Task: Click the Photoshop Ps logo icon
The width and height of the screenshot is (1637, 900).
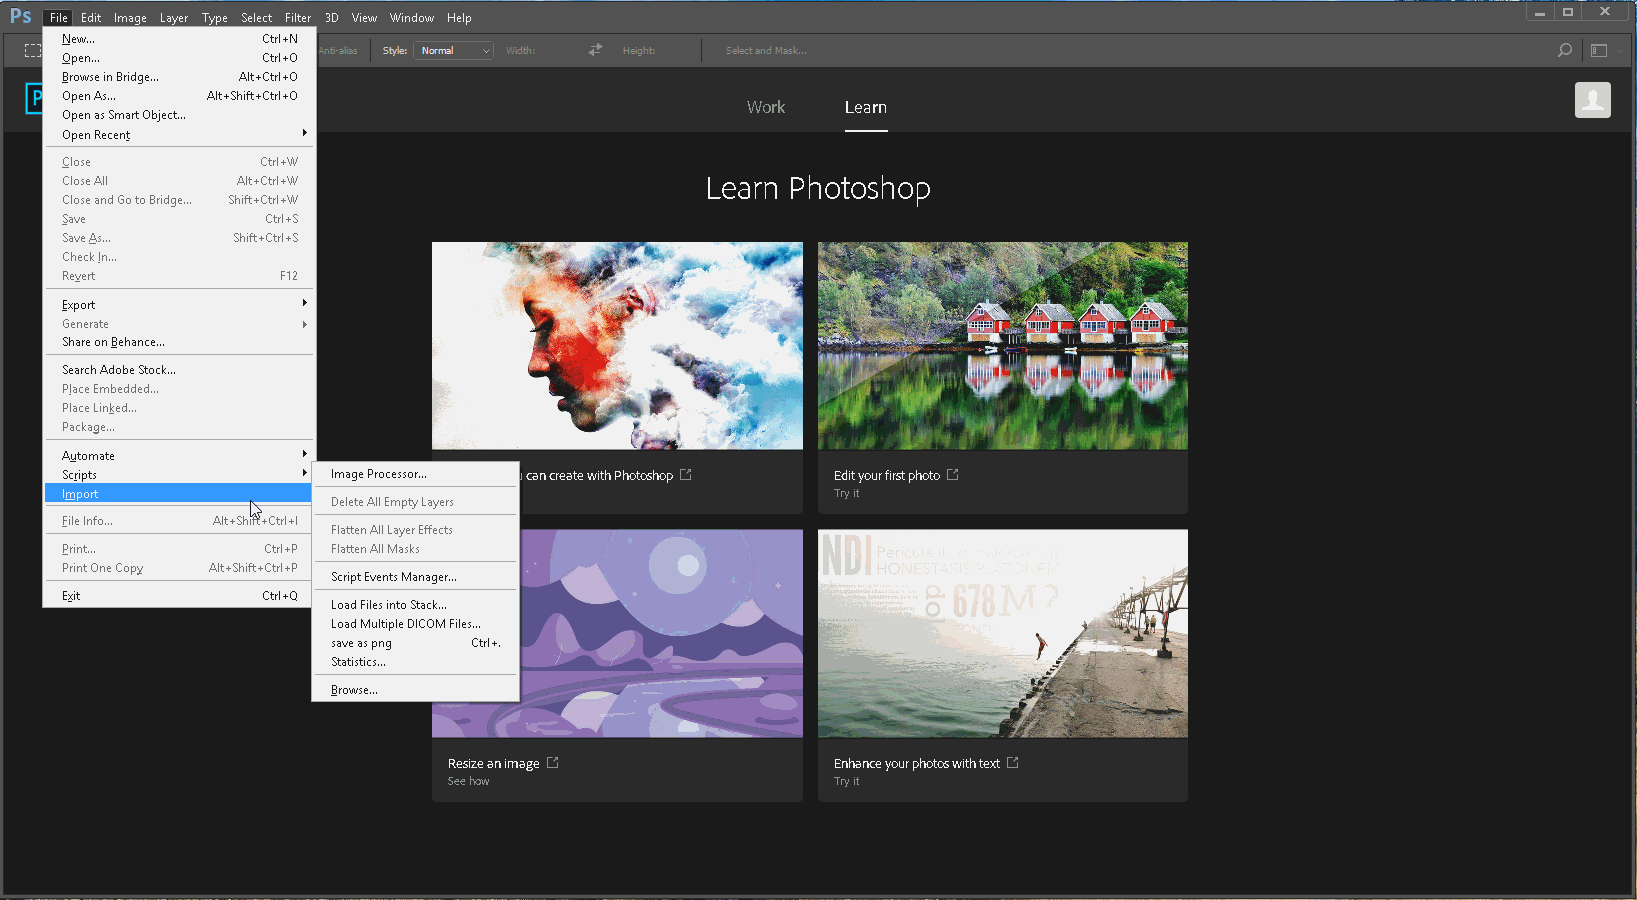Action: point(20,16)
